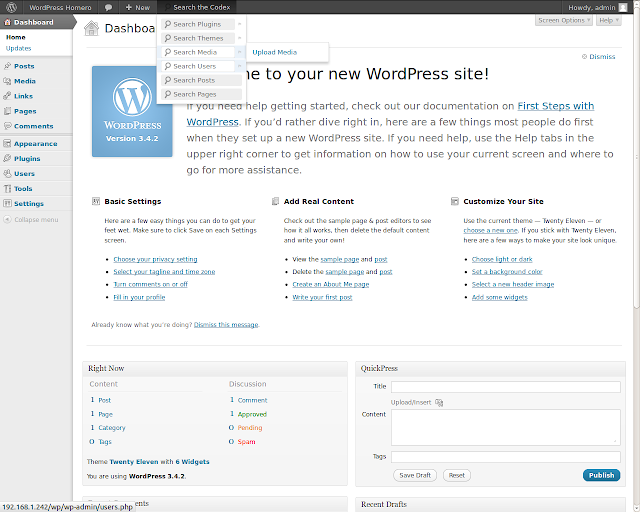The image size is (640, 512).
Task: Click the Settings icon in sidebar
Action: pyautogui.click(x=7, y=203)
